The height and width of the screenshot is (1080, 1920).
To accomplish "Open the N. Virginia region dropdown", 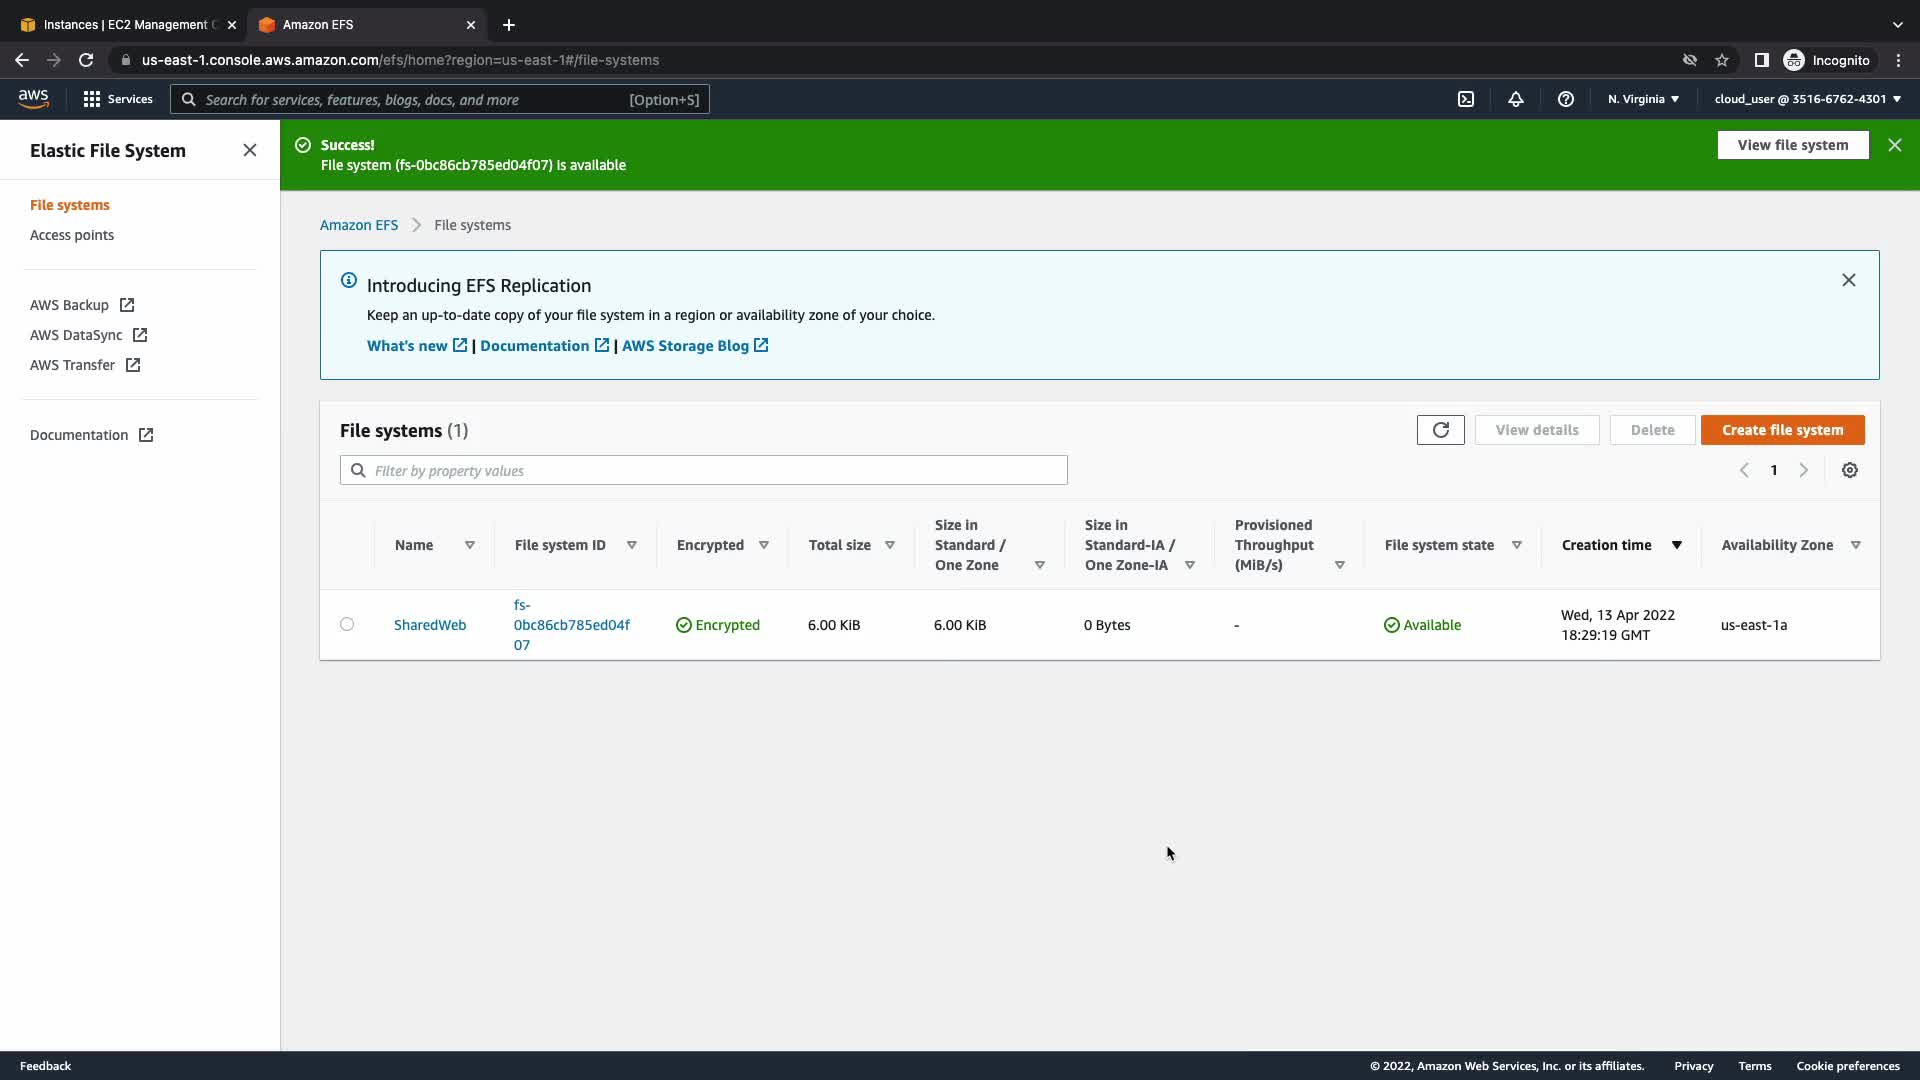I will (1643, 99).
